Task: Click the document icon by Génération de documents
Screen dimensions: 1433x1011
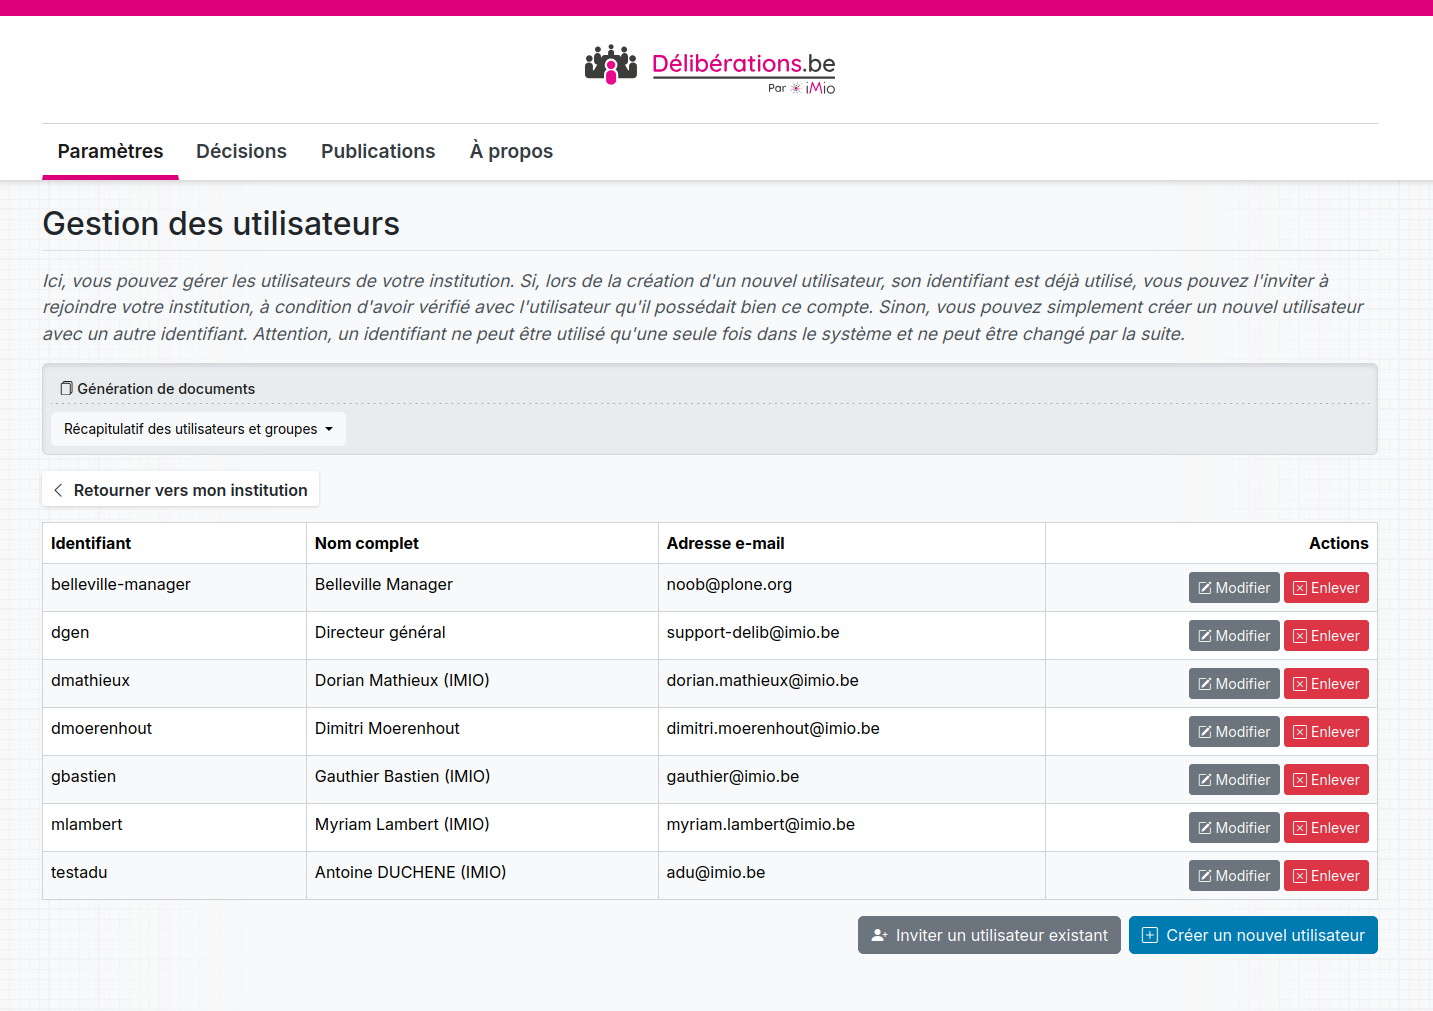Action: pos(66,388)
